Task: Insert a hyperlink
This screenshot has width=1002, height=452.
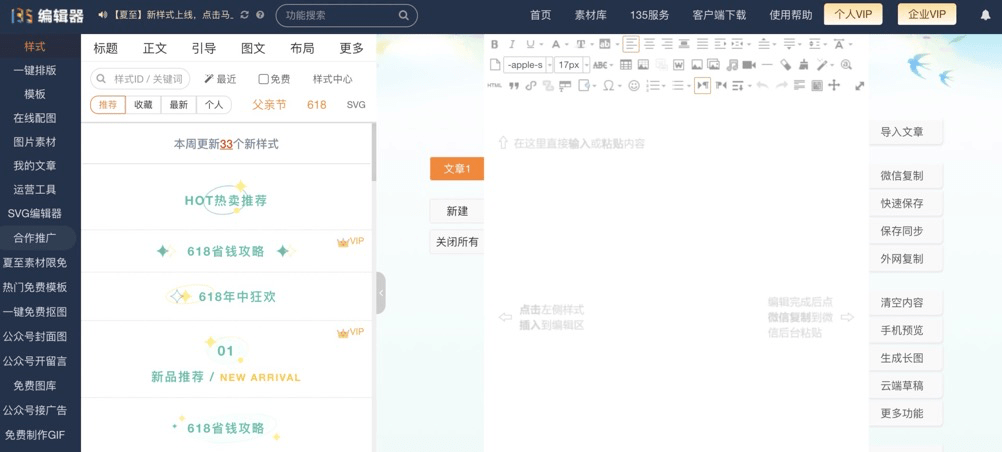Action: [531, 86]
